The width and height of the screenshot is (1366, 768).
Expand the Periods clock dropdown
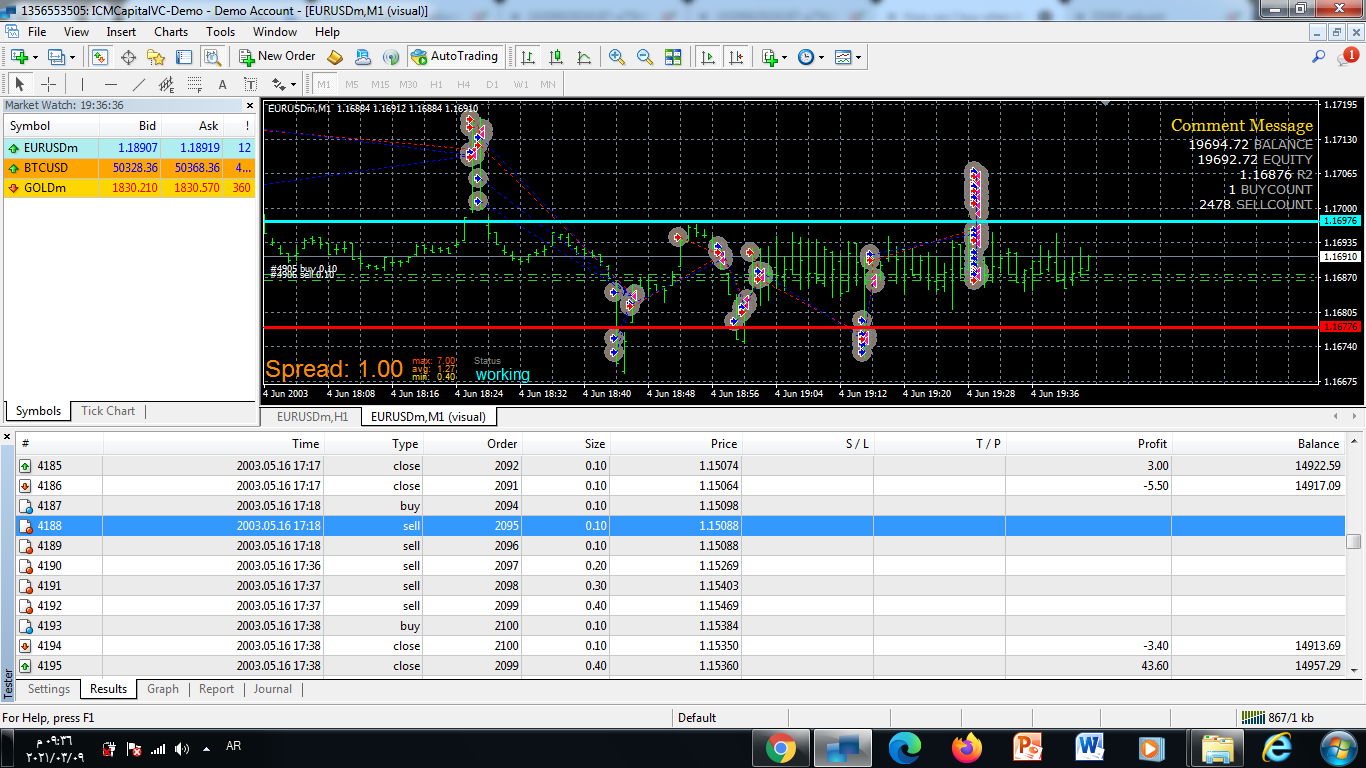coord(811,57)
